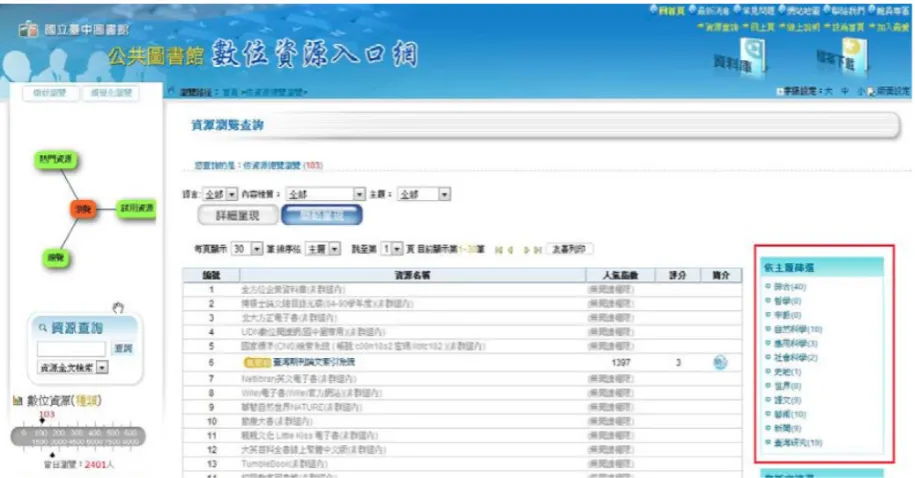Sort by the 資源名稱 column header

412,275
